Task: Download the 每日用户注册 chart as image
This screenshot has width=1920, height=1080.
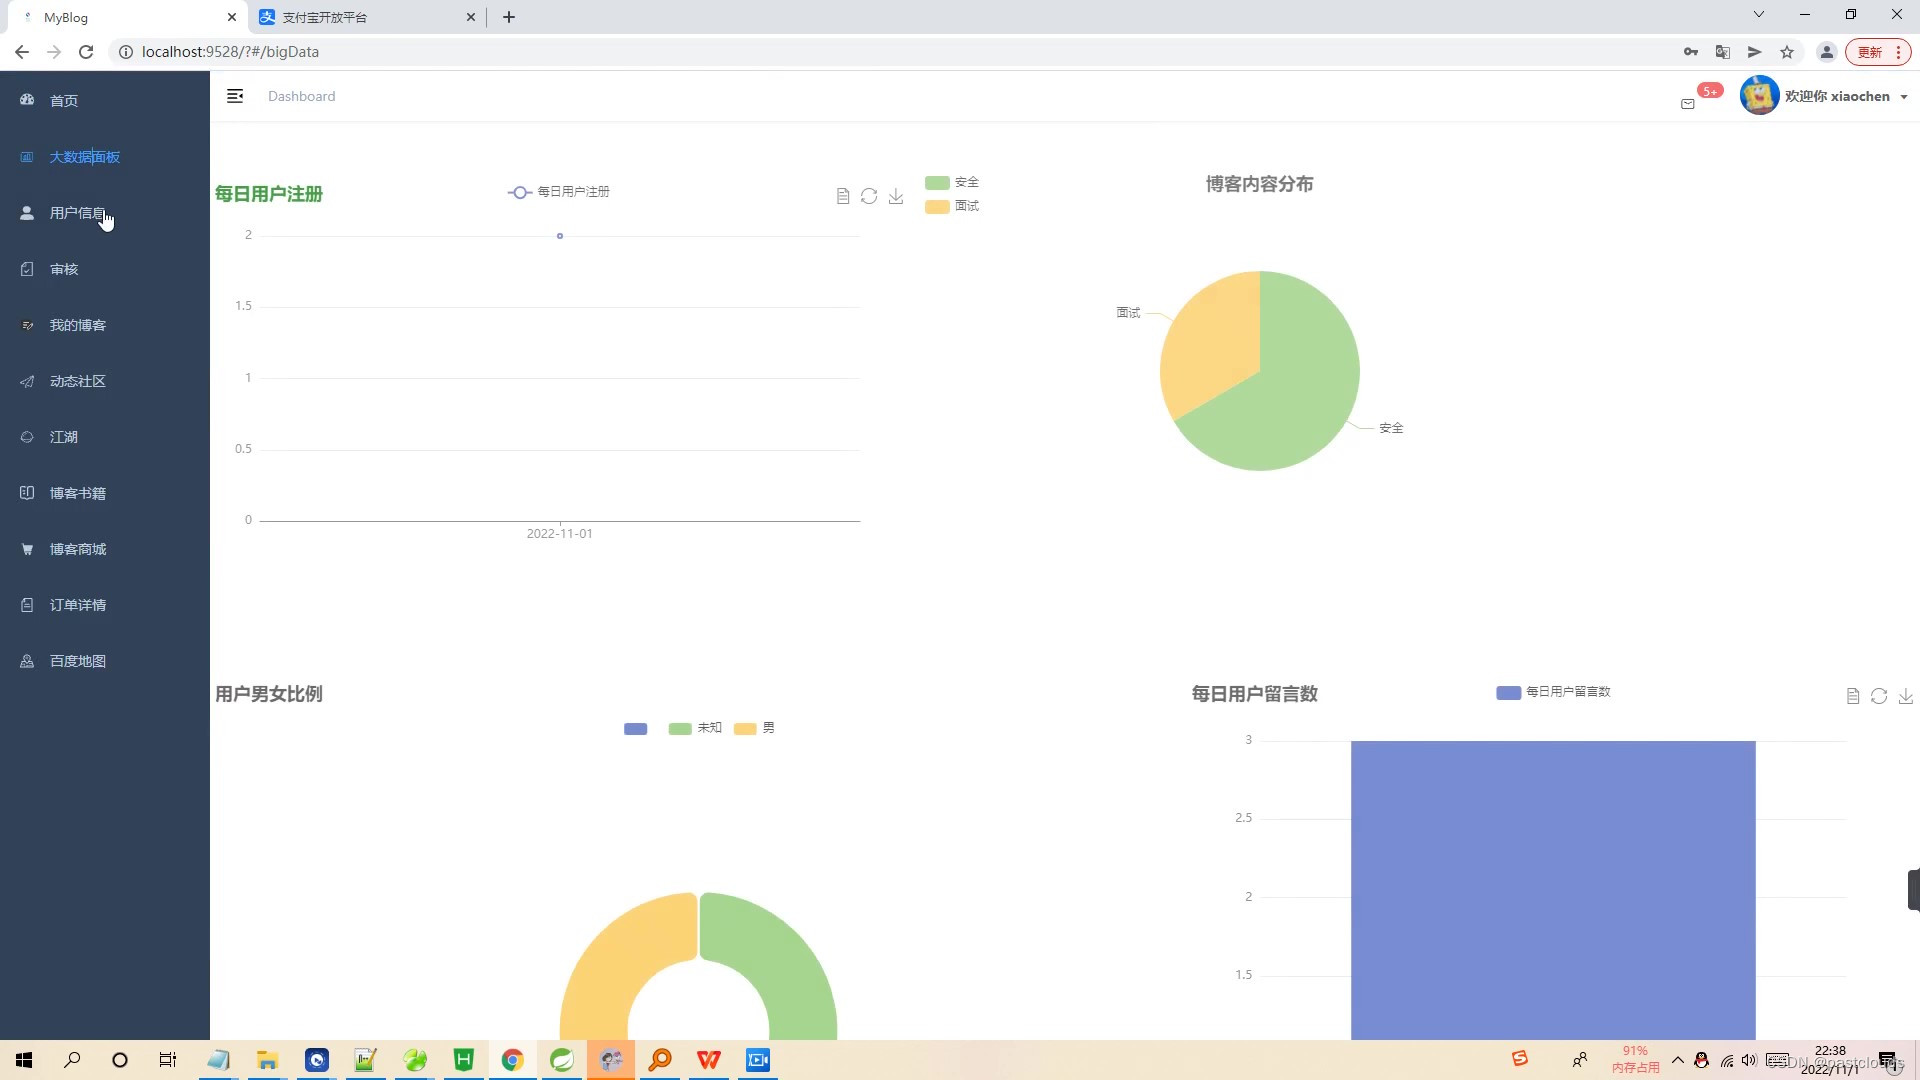Action: [x=896, y=196]
